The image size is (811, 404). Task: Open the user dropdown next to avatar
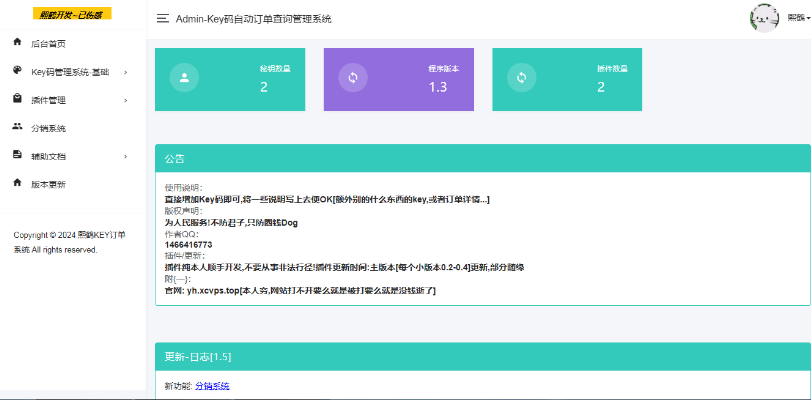coord(799,18)
